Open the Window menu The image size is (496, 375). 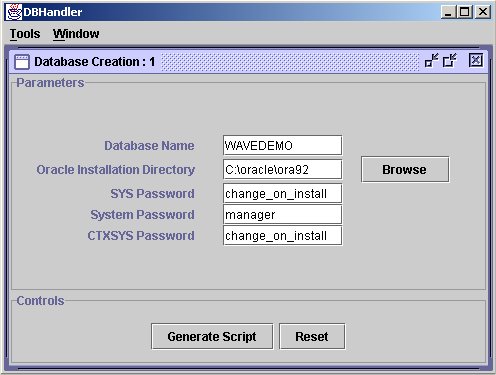click(76, 34)
